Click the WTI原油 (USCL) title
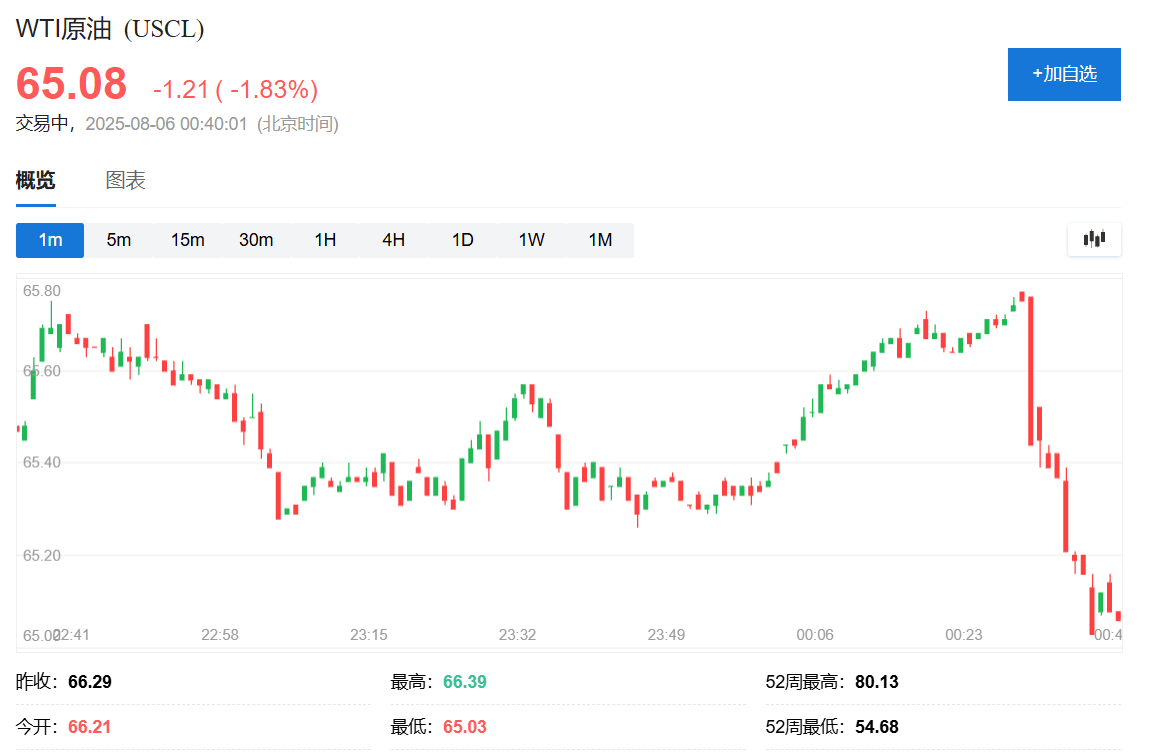Screen dimensions: 1150x753 click(x=110, y=30)
